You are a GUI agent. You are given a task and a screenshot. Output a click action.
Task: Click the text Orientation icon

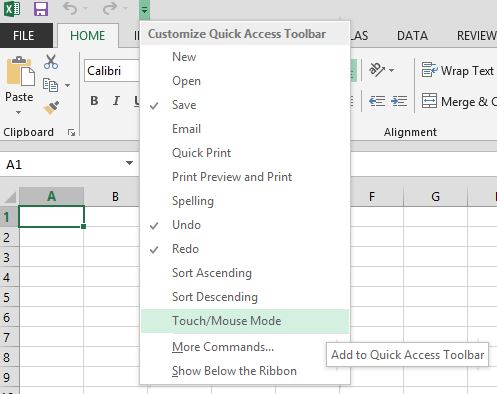377,70
